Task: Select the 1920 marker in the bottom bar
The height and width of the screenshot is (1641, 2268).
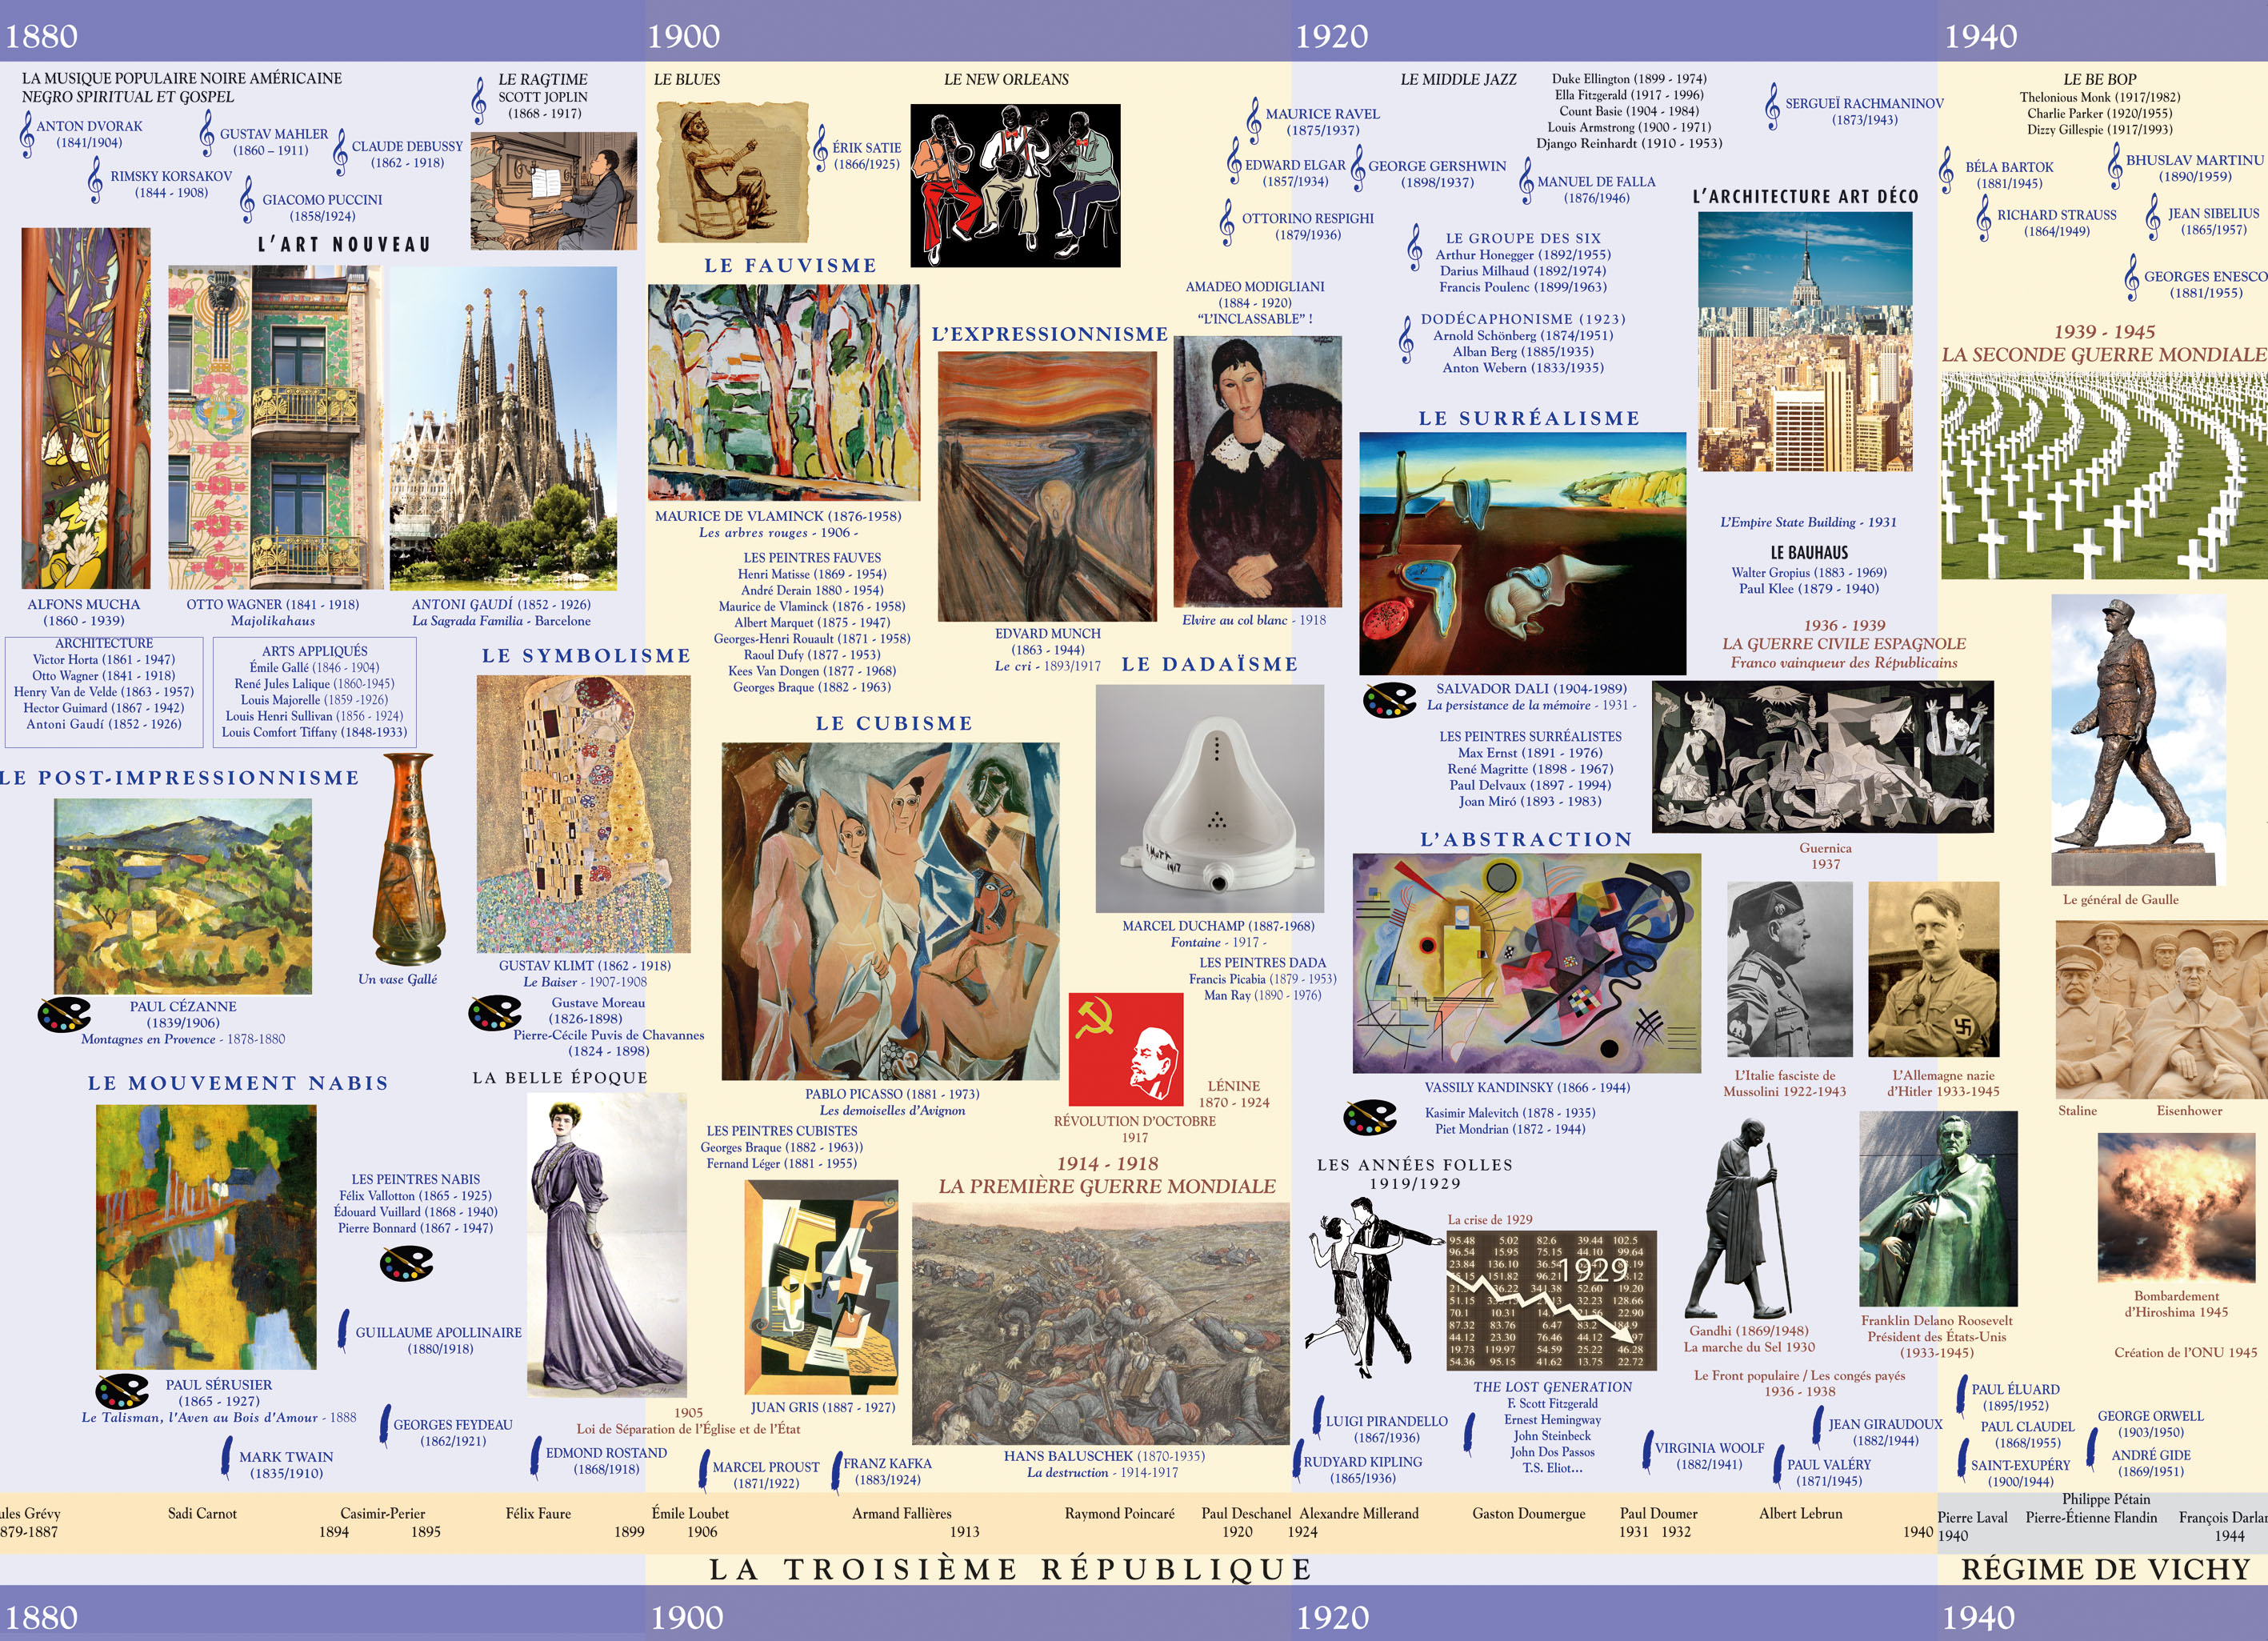Action: [x=1333, y=1617]
